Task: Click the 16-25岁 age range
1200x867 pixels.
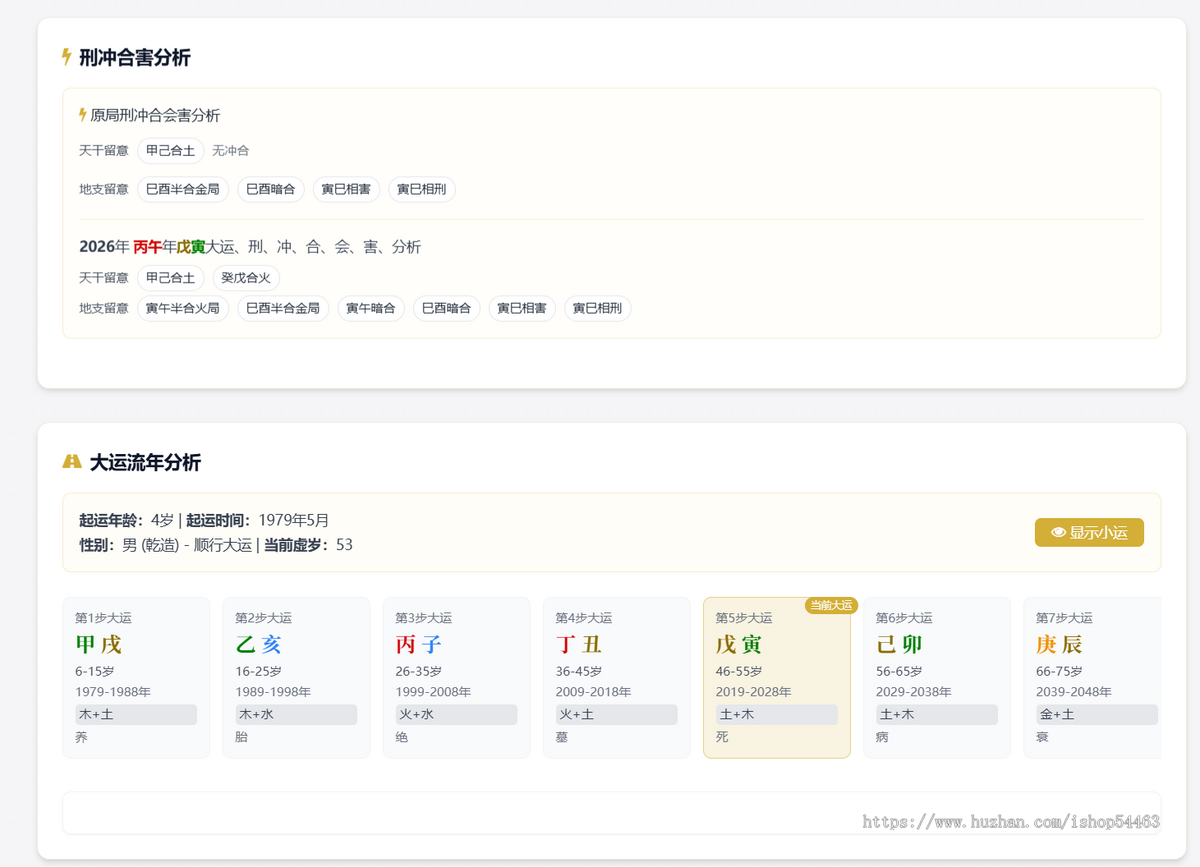Action: (259, 672)
